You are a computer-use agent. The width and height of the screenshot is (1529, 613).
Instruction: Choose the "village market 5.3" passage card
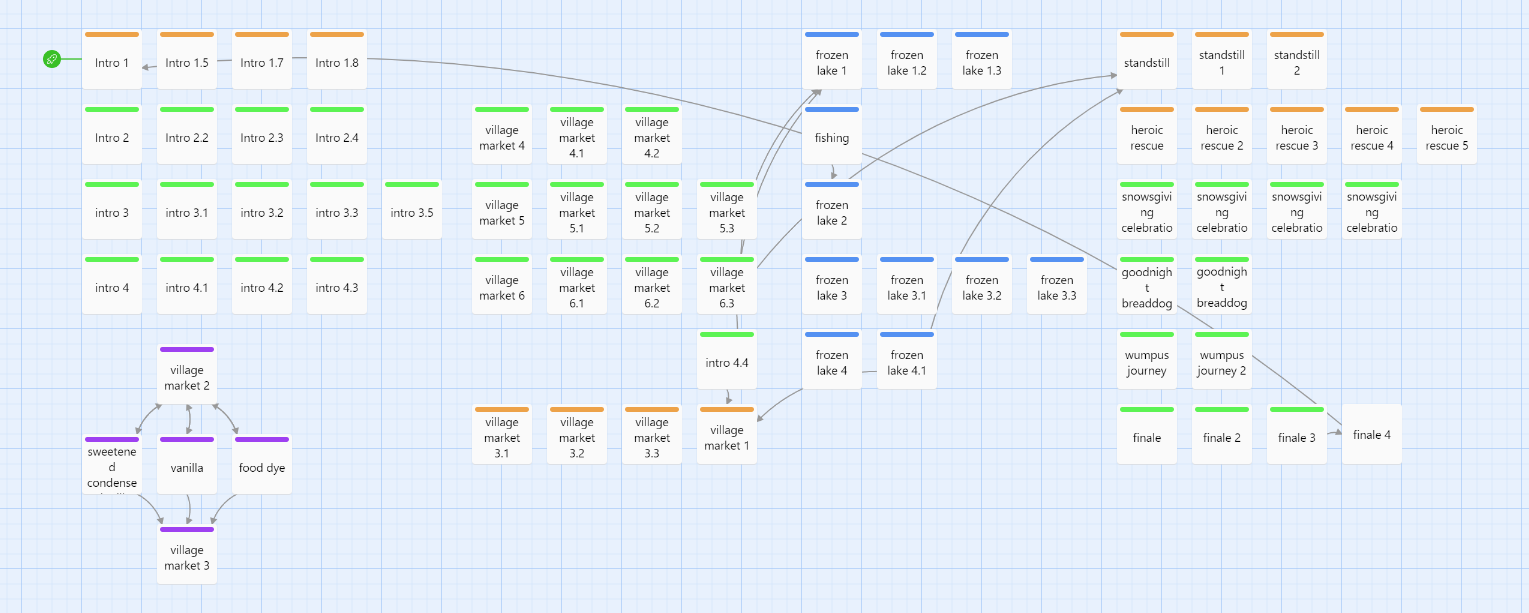click(x=727, y=210)
